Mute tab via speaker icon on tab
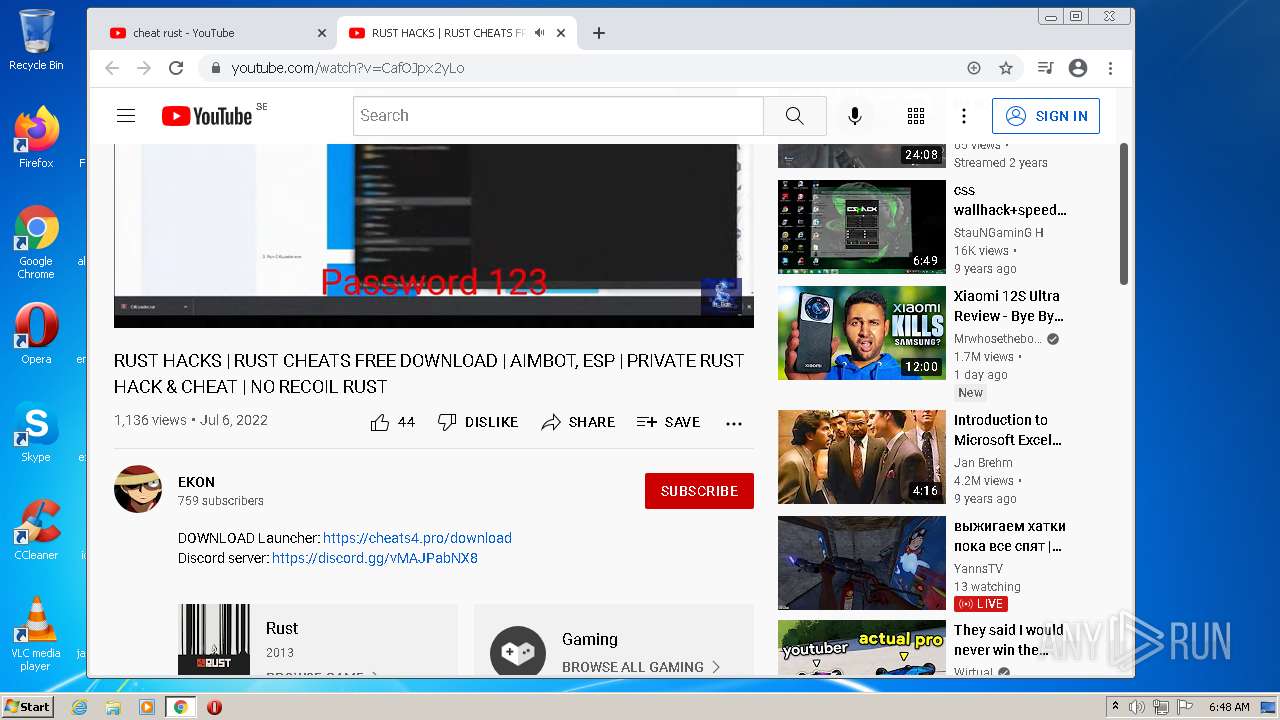 [x=539, y=33]
